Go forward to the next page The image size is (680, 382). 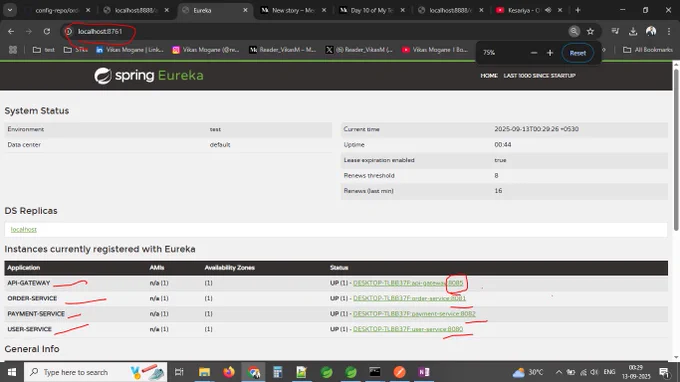pos(29,31)
